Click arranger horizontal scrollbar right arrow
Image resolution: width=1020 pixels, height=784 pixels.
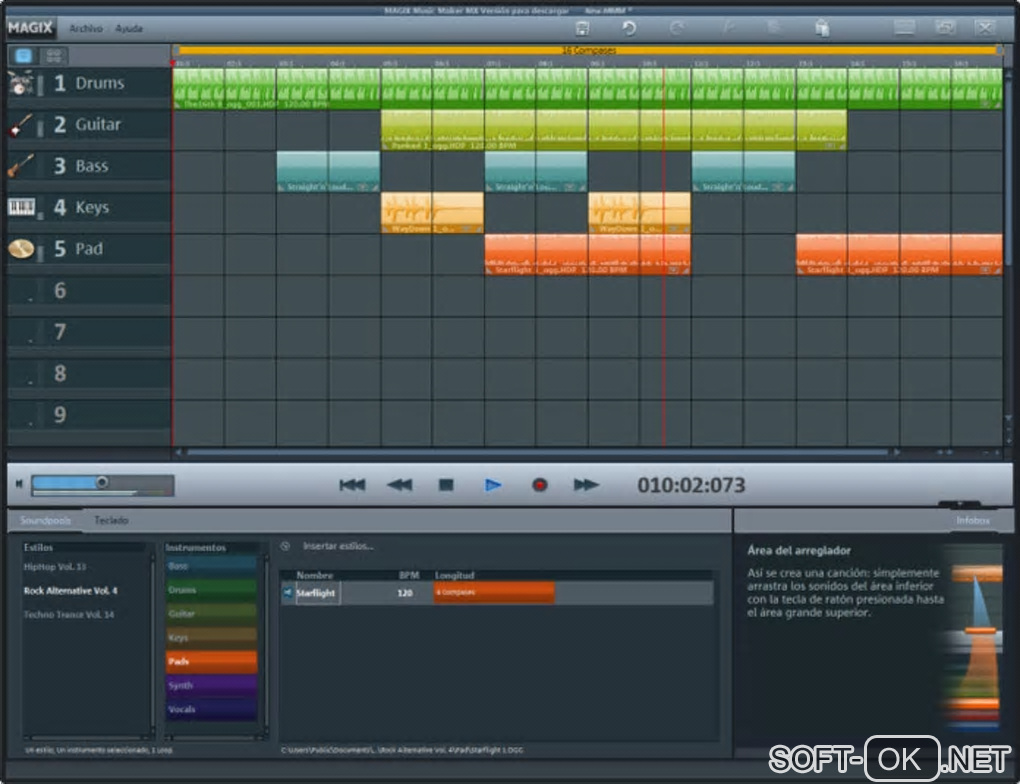(x=897, y=452)
